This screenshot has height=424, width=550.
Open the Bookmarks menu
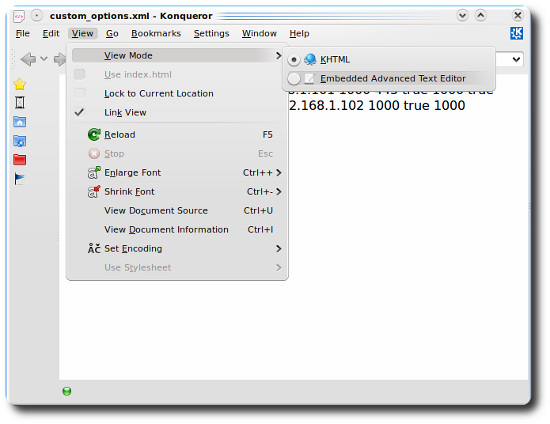point(156,33)
